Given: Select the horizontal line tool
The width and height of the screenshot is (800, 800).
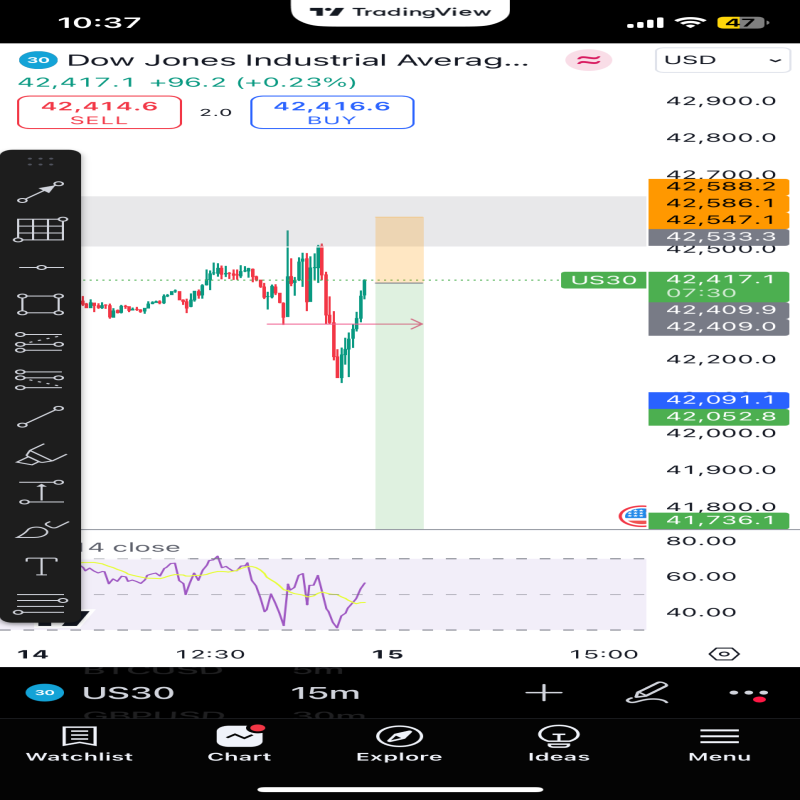Looking at the screenshot, I should click(40, 267).
